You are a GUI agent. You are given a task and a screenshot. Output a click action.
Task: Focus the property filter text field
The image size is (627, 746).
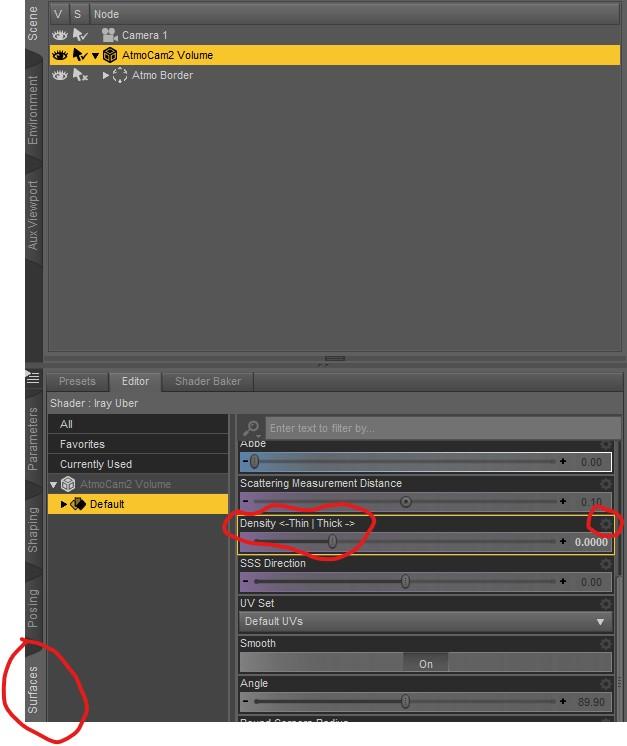[443, 428]
